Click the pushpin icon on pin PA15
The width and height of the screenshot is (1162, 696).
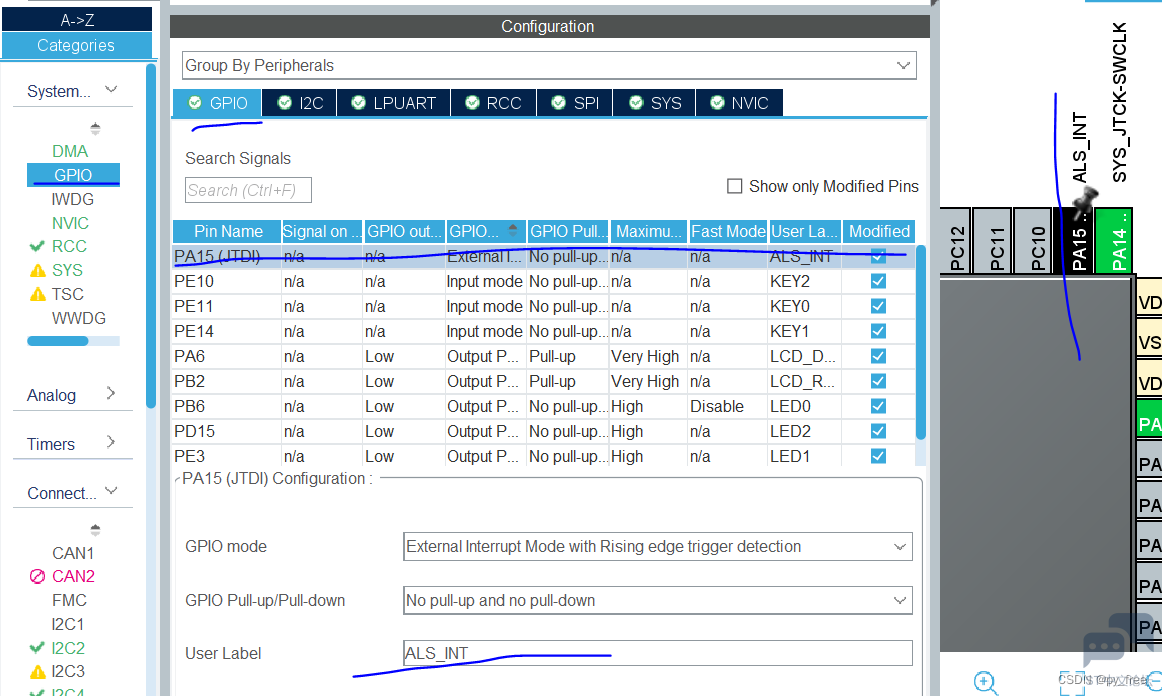[x=1084, y=200]
